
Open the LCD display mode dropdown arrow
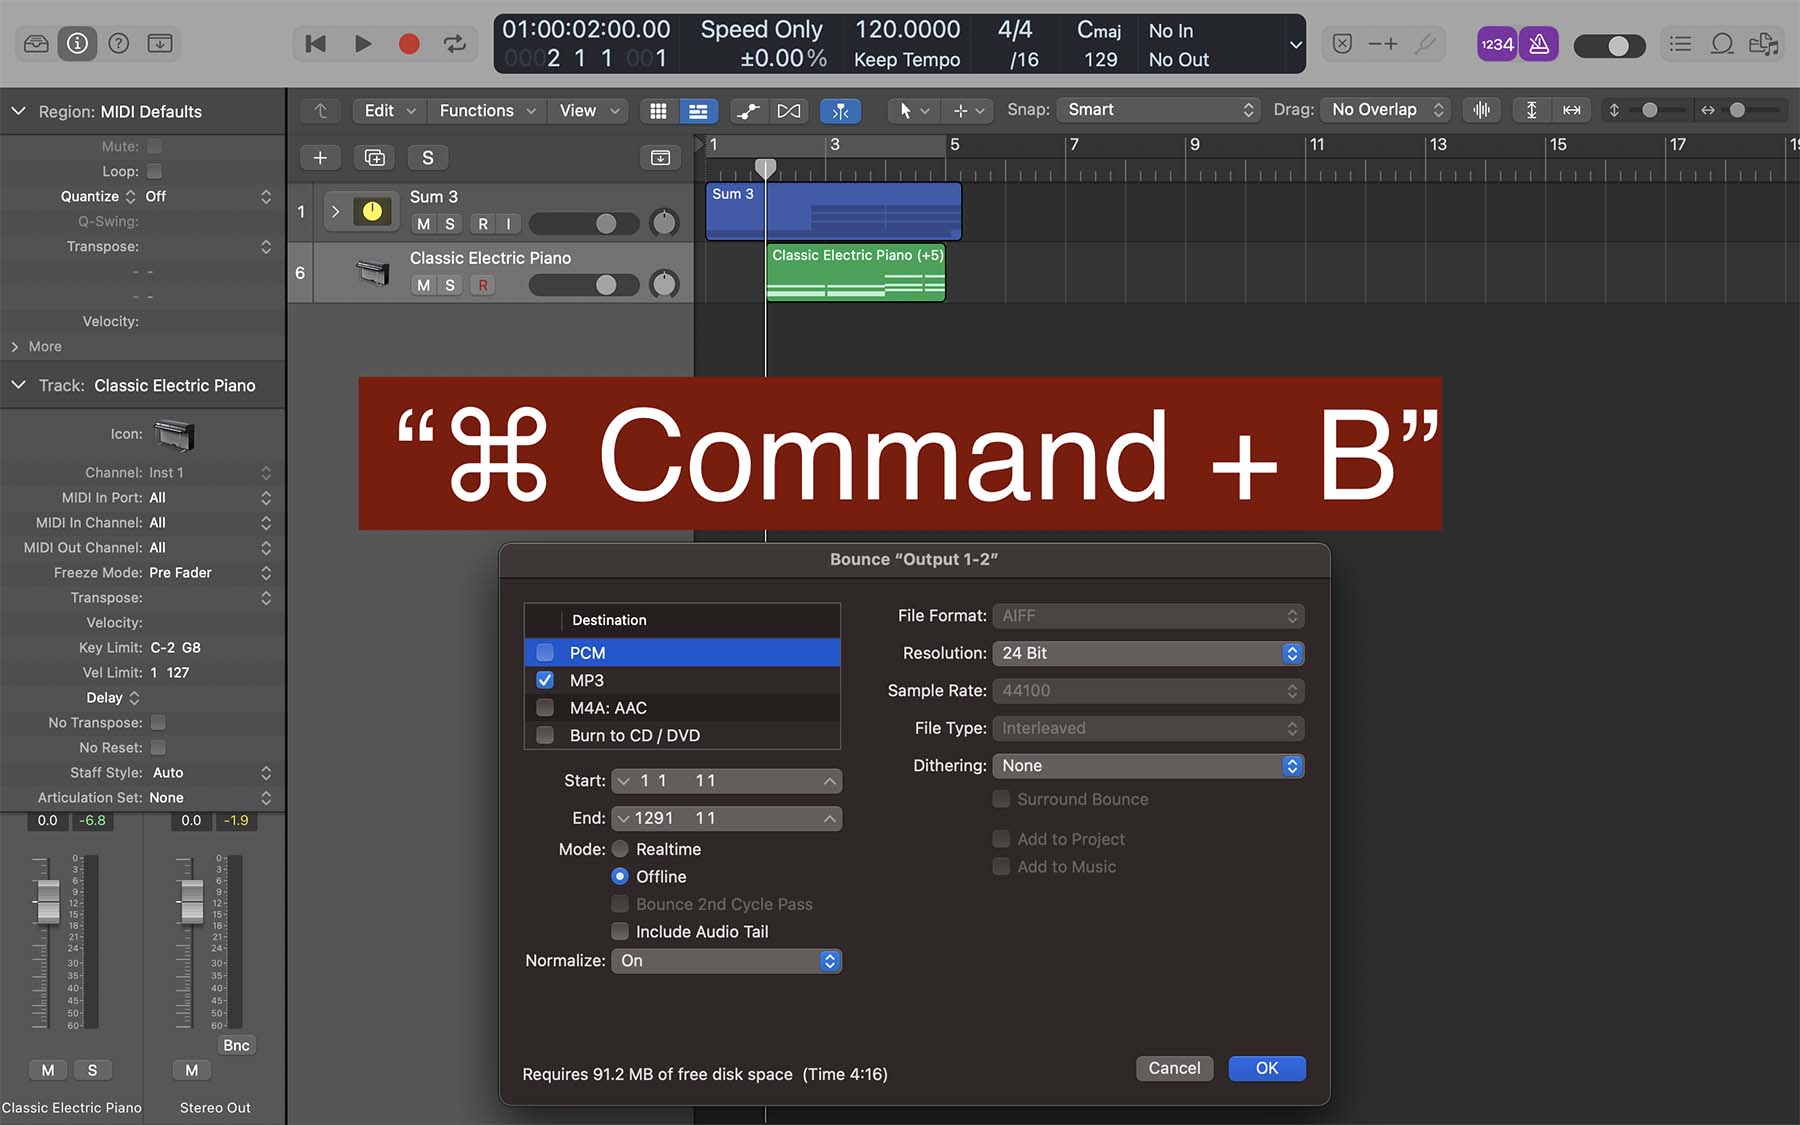(1295, 45)
